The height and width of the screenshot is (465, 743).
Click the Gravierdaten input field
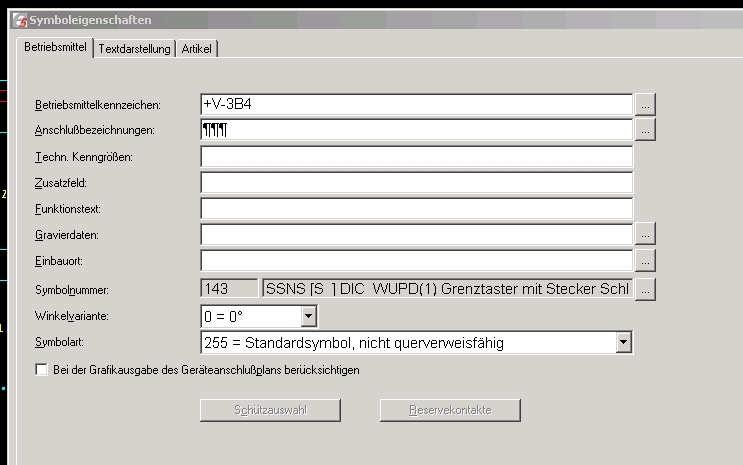point(417,235)
